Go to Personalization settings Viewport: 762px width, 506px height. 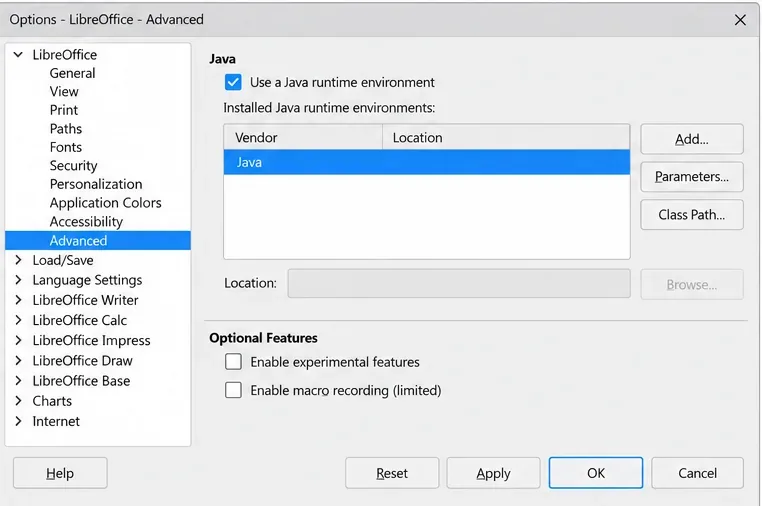point(96,184)
